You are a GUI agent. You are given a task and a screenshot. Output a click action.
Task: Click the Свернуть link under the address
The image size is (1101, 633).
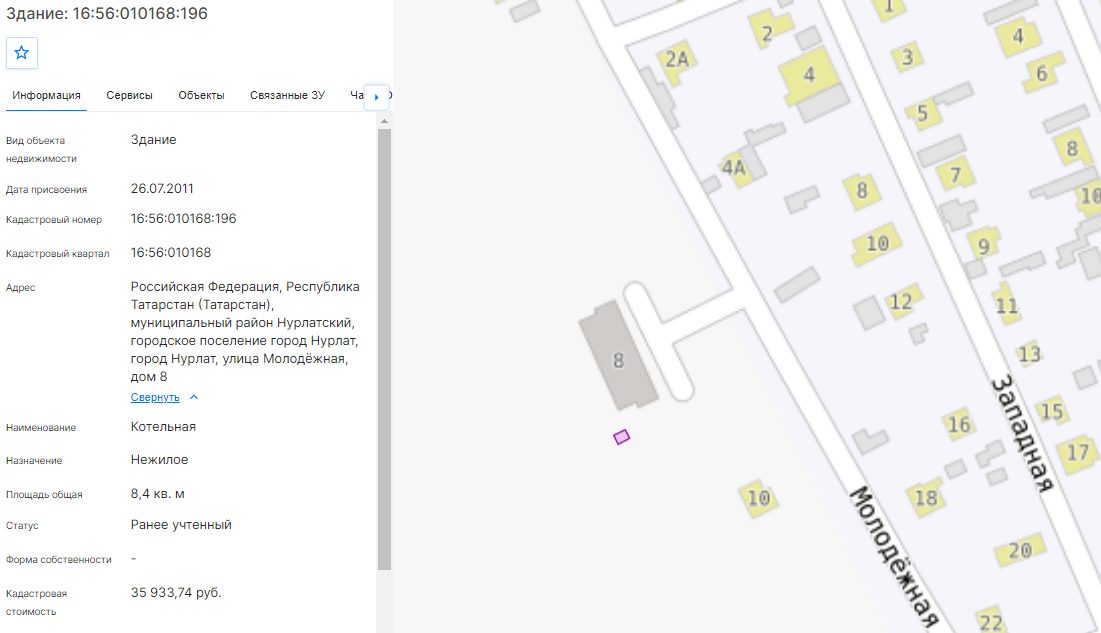(155, 398)
